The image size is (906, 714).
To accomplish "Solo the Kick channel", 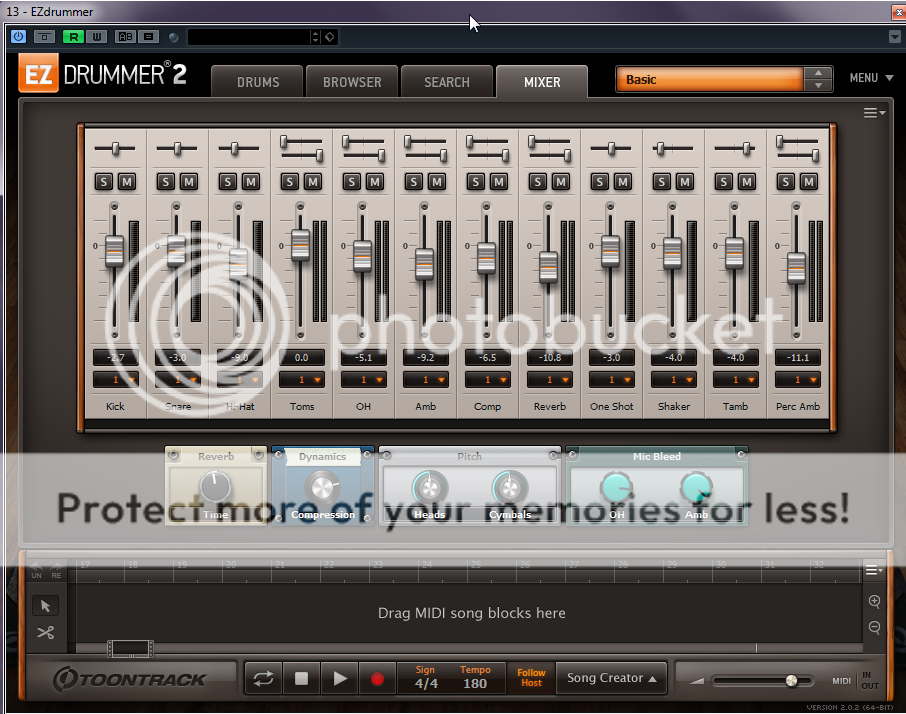I will click(103, 181).
